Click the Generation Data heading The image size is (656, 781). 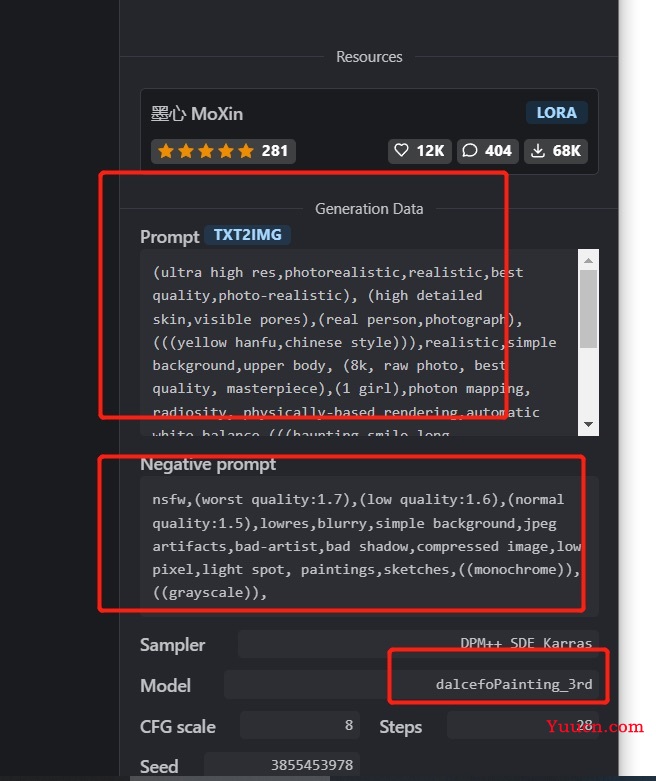coord(369,209)
